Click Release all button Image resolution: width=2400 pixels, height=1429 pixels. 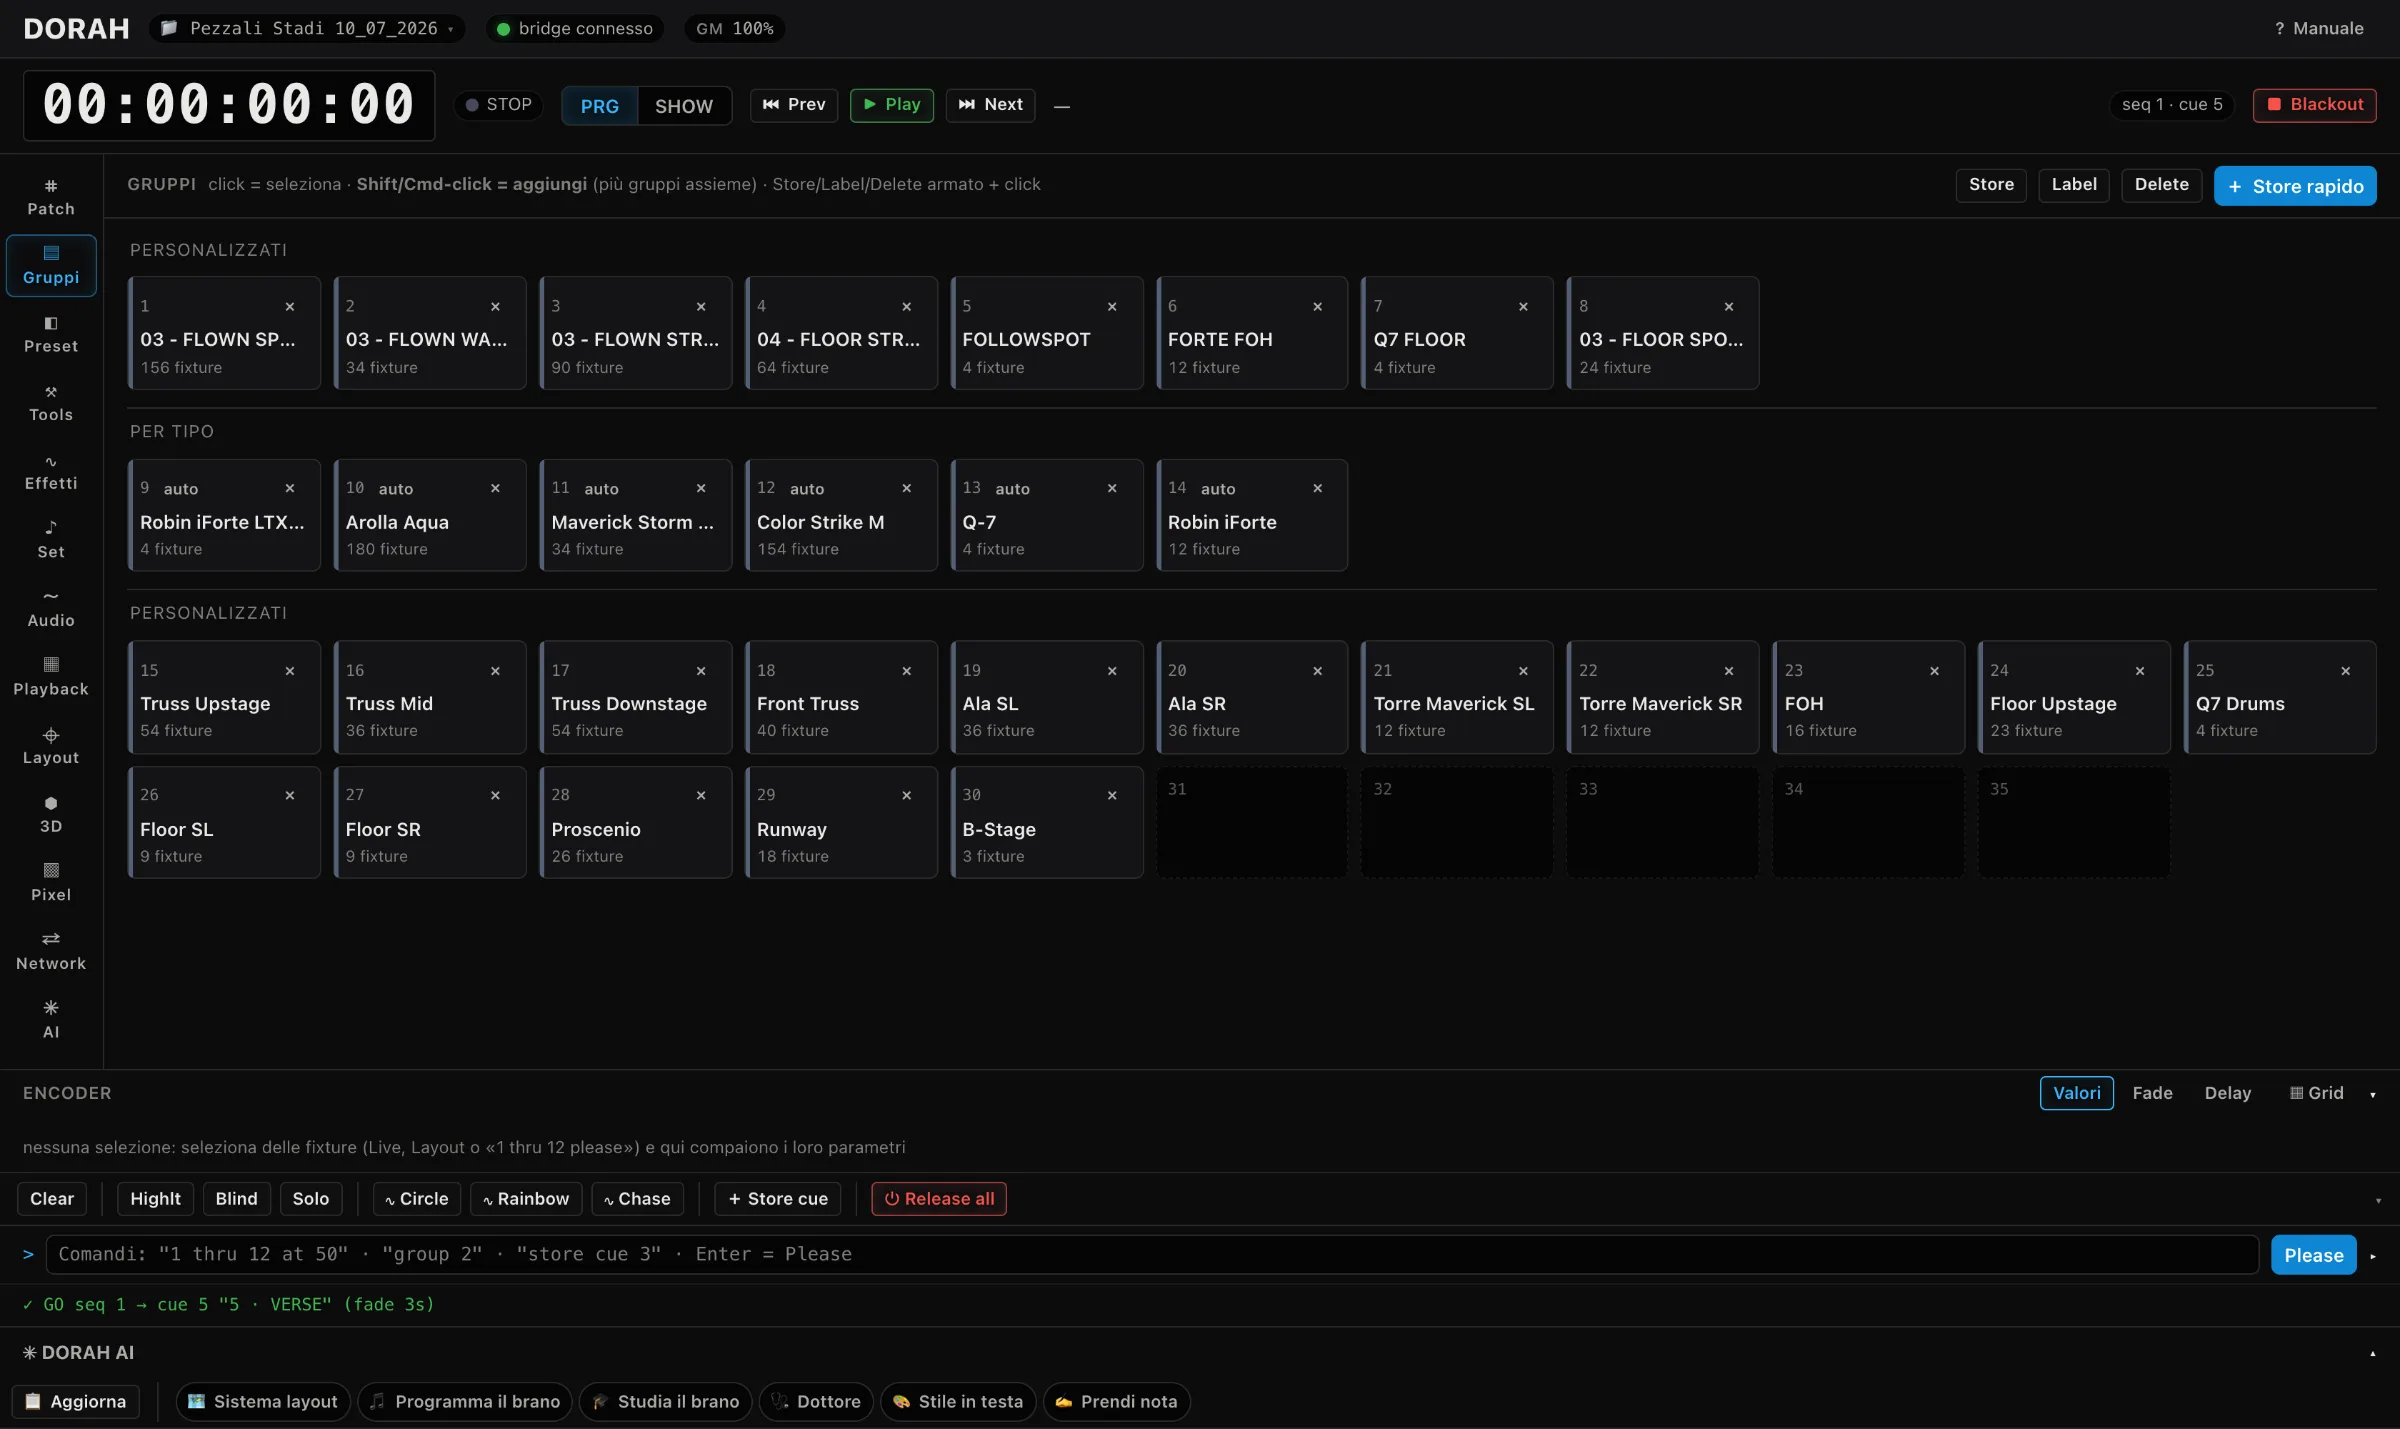[x=939, y=1199]
